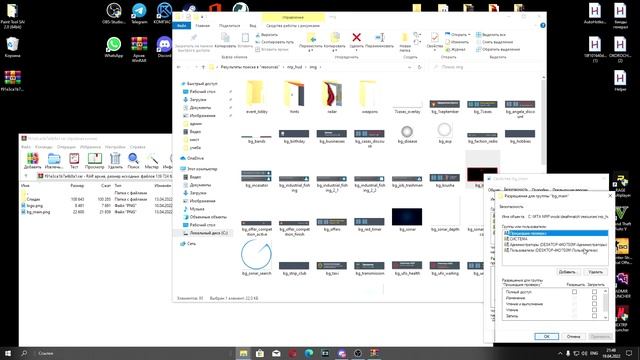
Task: Click Move to (Переместить в) ribbon icon
Action: tap(311, 38)
